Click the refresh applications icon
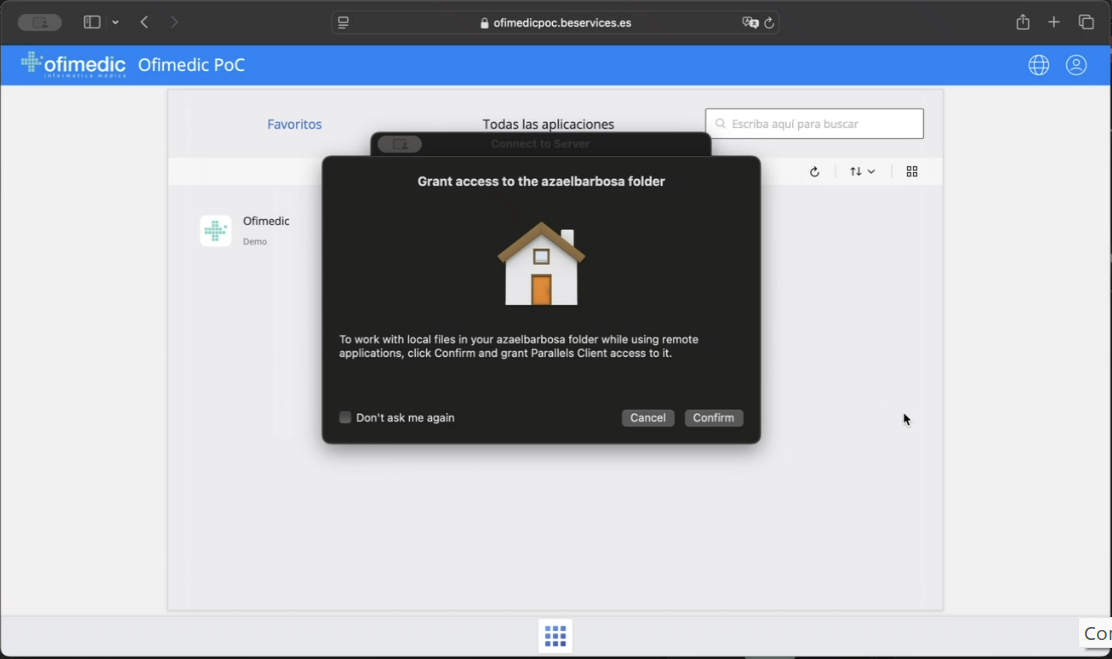 pos(814,172)
